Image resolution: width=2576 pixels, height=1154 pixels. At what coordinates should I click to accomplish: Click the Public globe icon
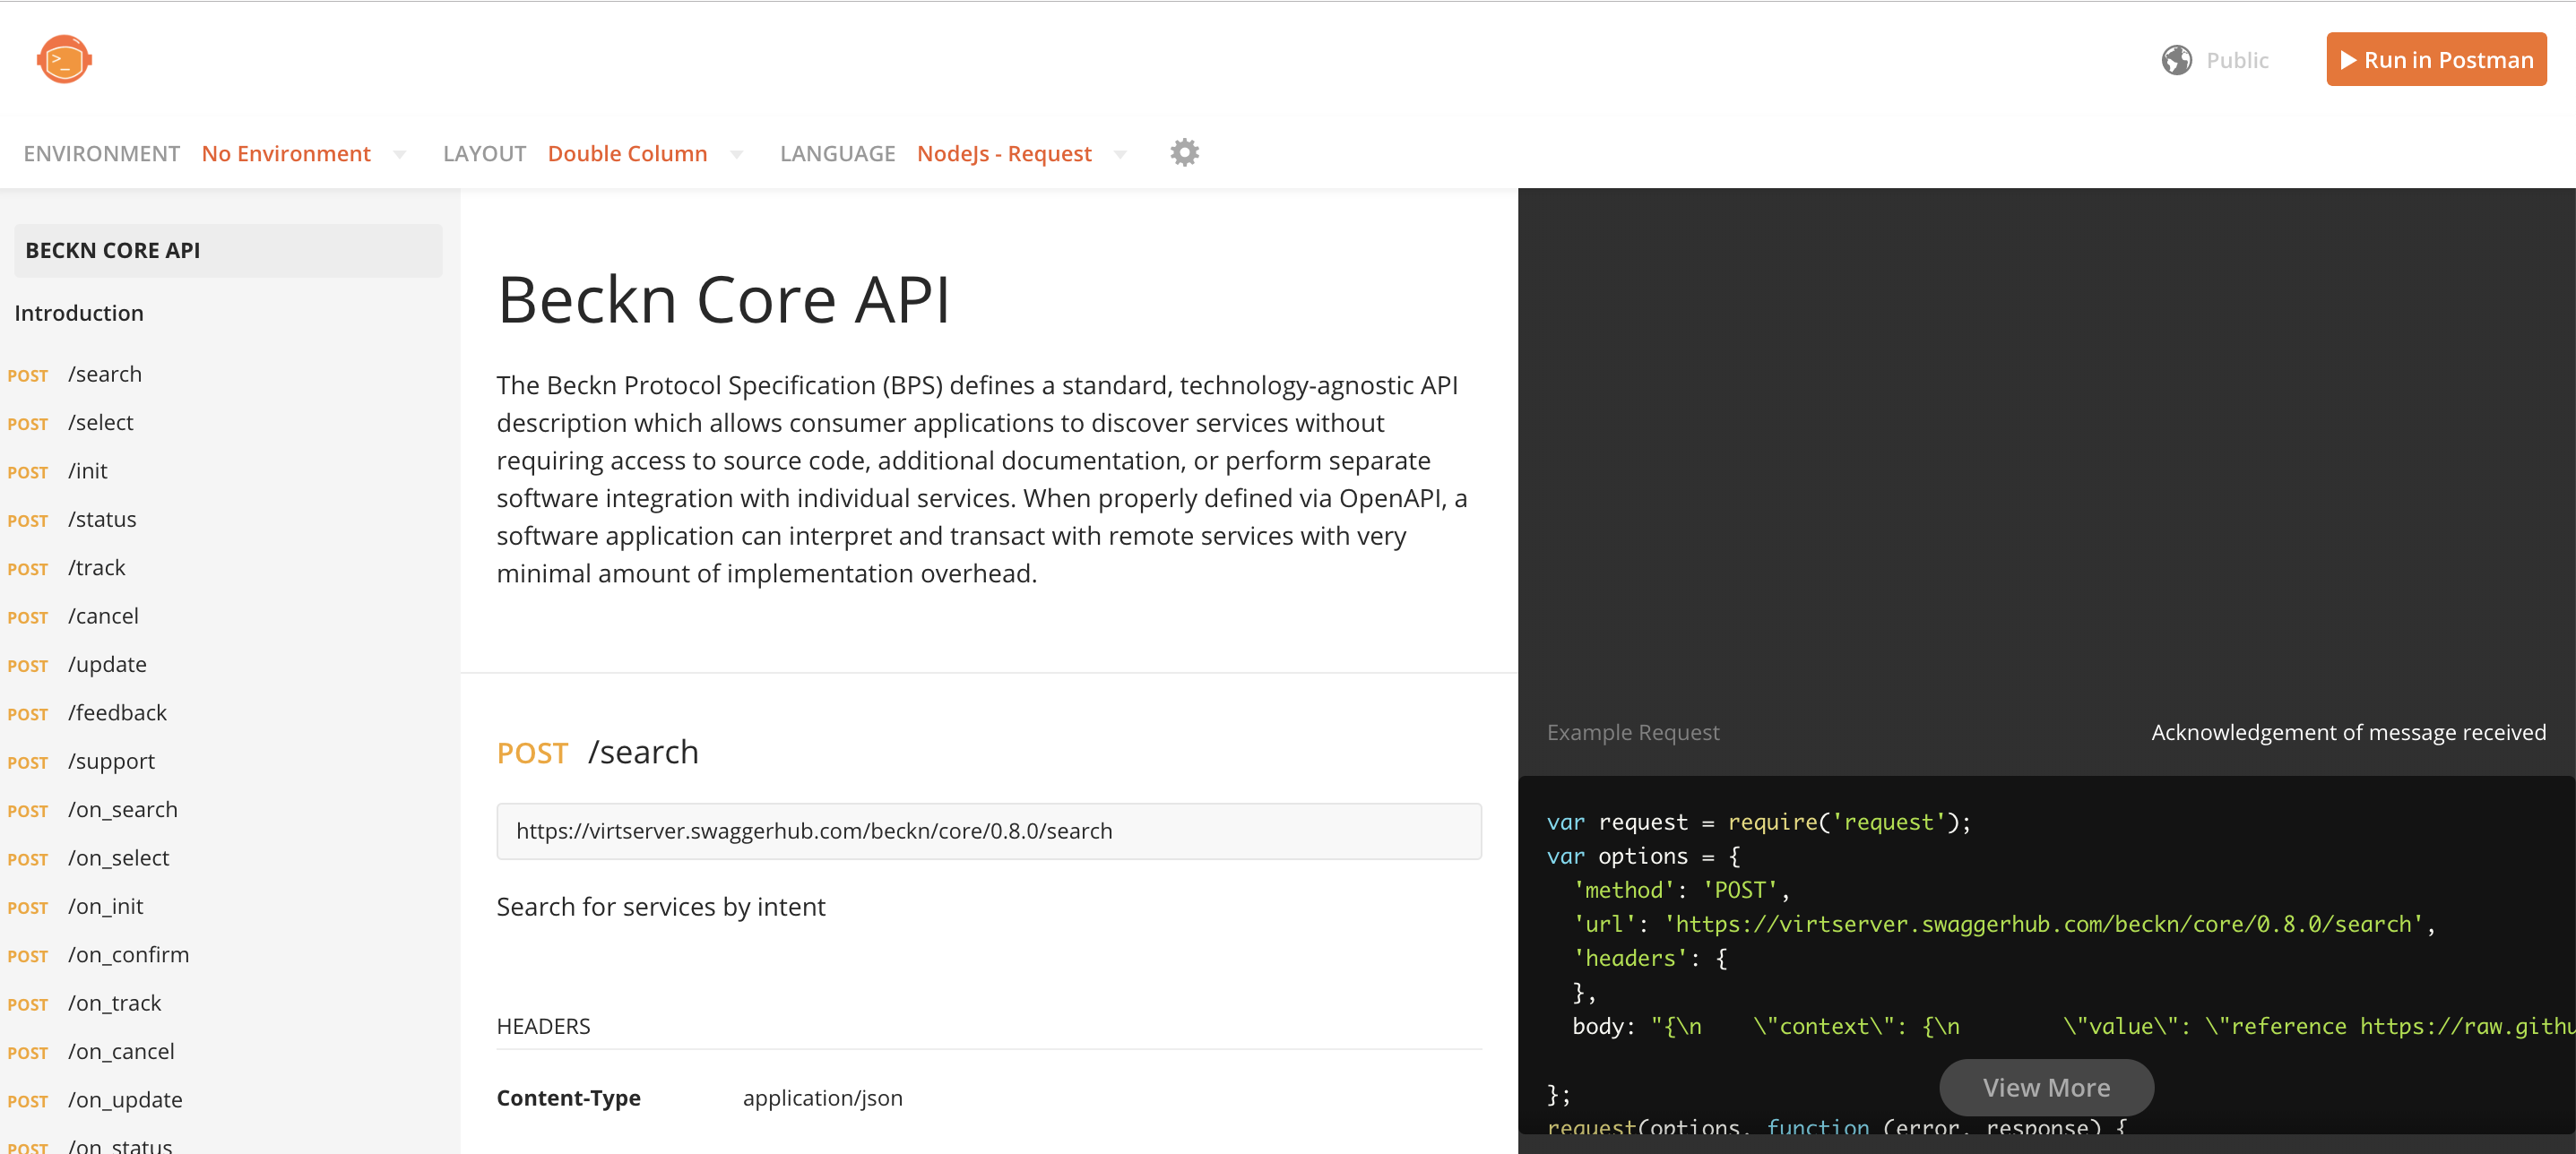coord(2176,60)
